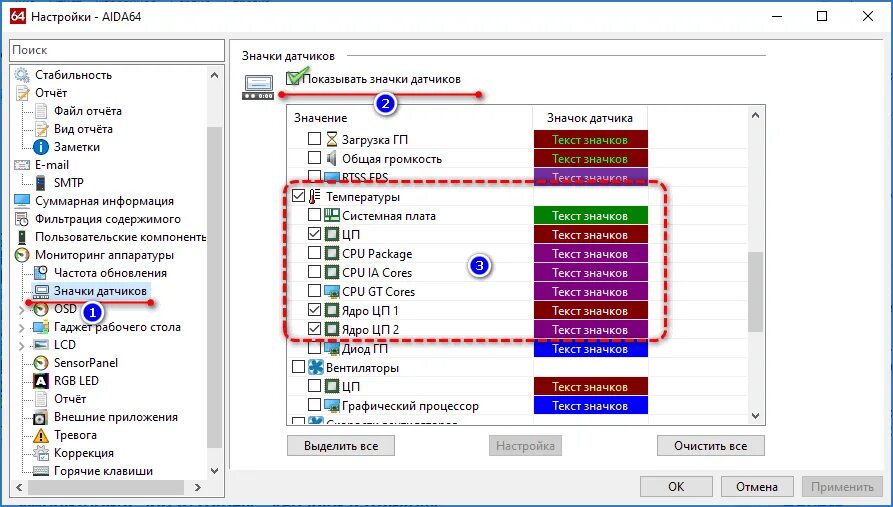The width and height of the screenshot is (893, 507).
Task: Expand the LCD tree node
Action: tap(22, 346)
